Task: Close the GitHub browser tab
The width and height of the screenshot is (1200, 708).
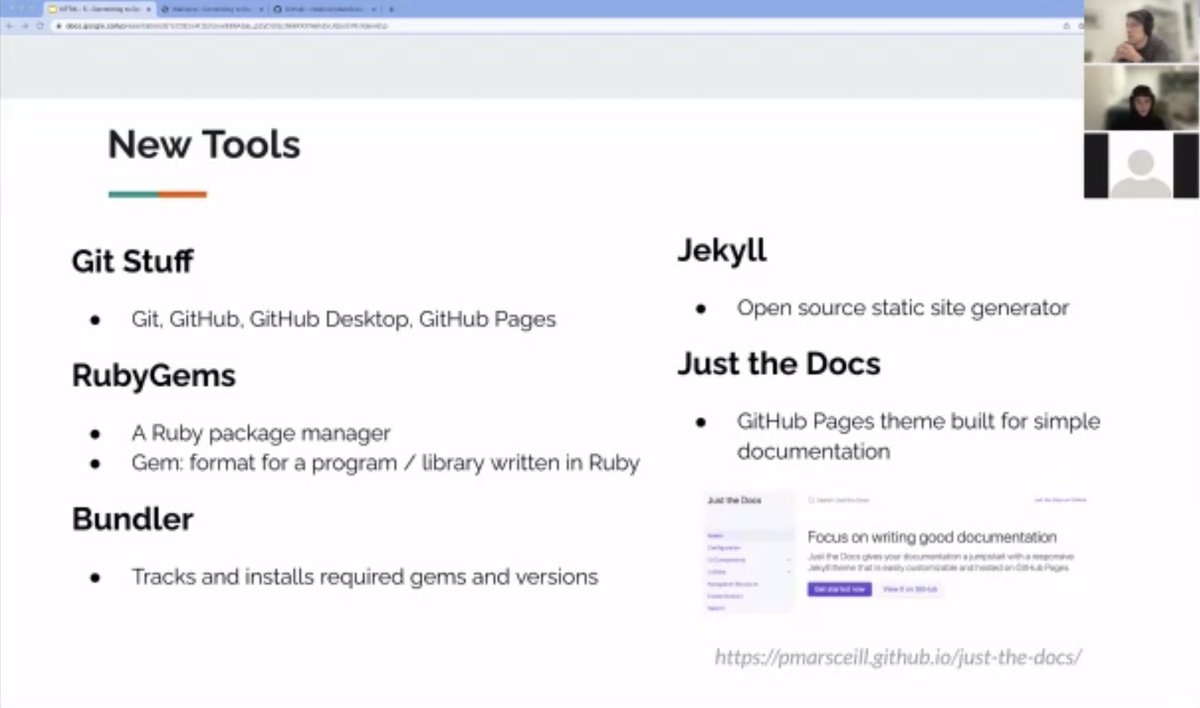Action: pyautogui.click(x=373, y=8)
